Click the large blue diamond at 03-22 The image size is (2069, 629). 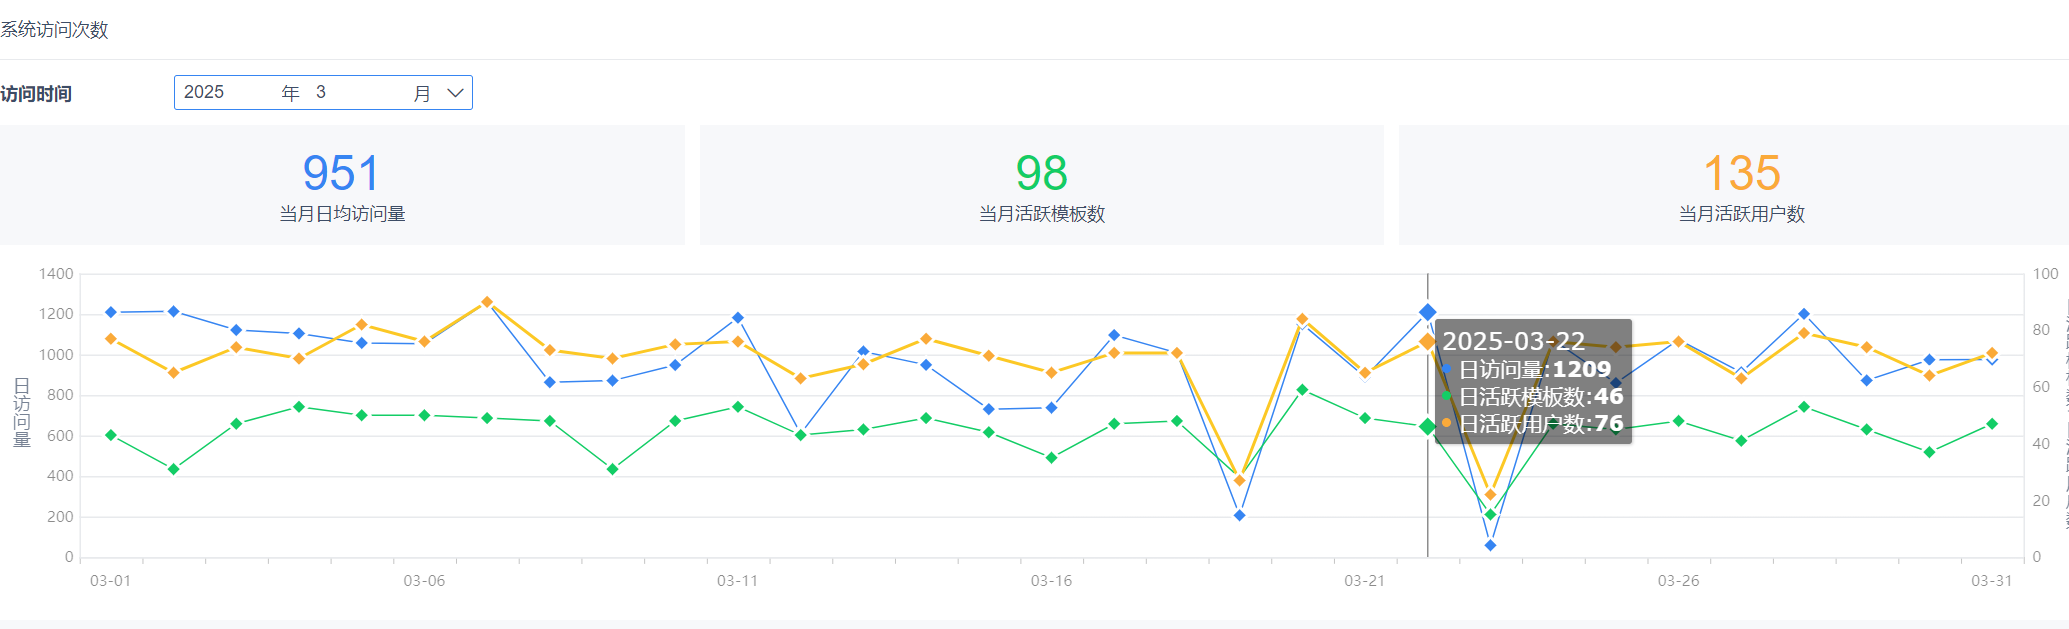point(1428,313)
